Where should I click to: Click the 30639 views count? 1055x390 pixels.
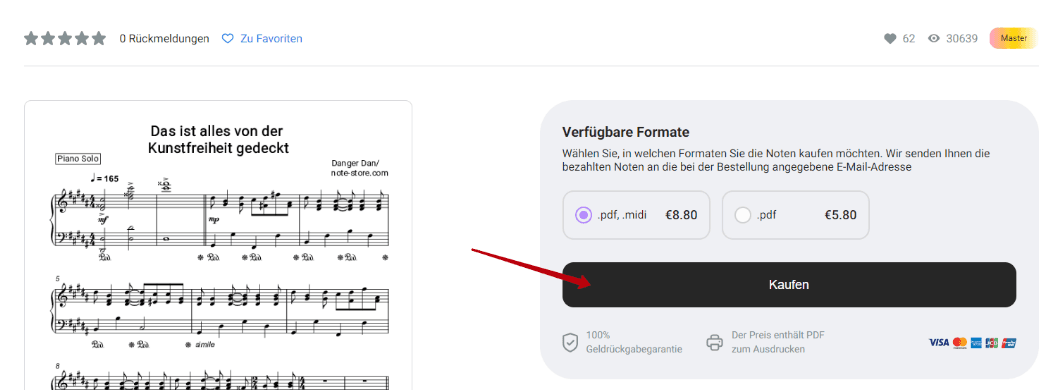click(x=961, y=39)
